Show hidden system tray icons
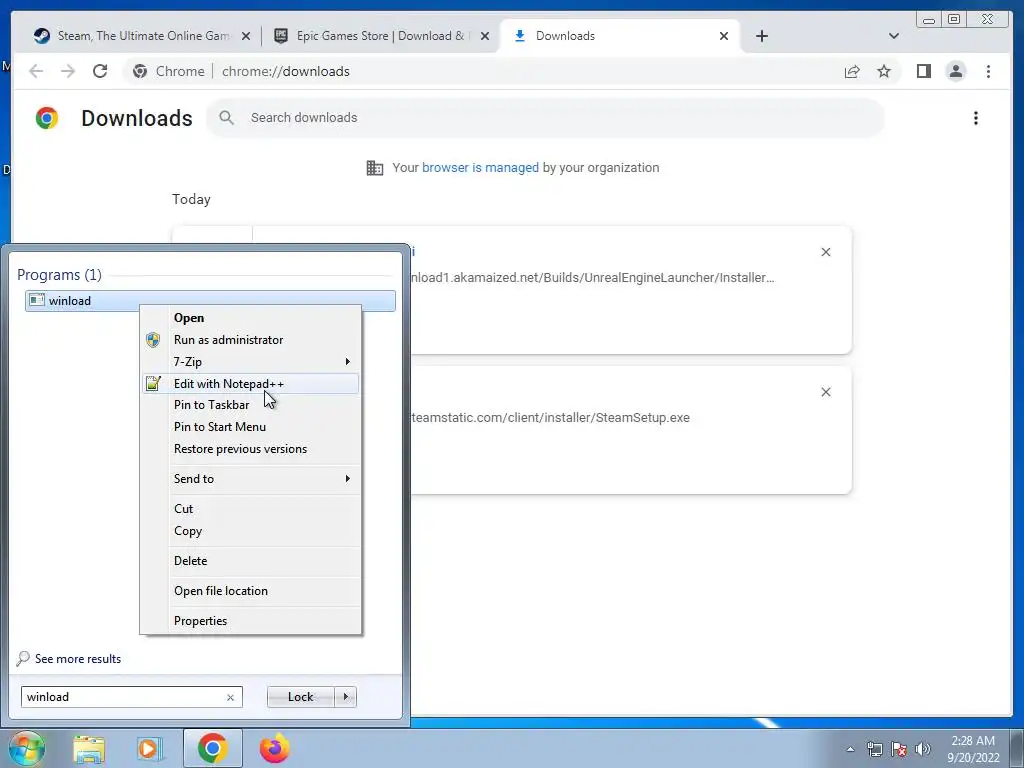 (850, 750)
